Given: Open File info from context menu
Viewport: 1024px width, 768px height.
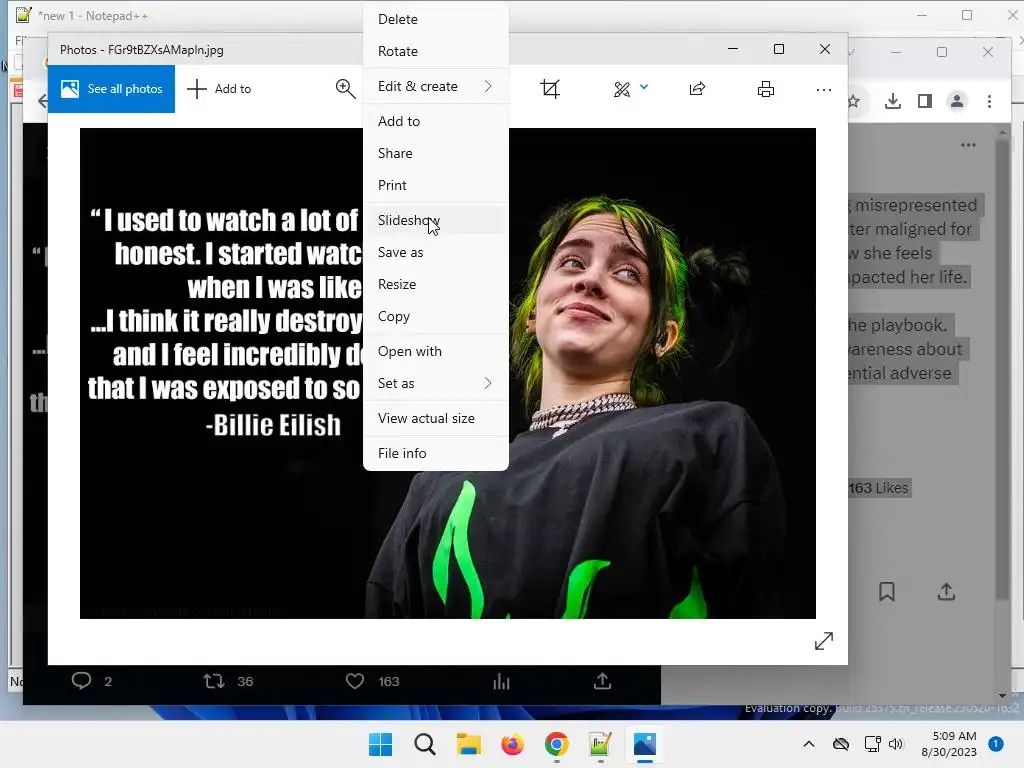Looking at the screenshot, I should (x=436, y=453).
